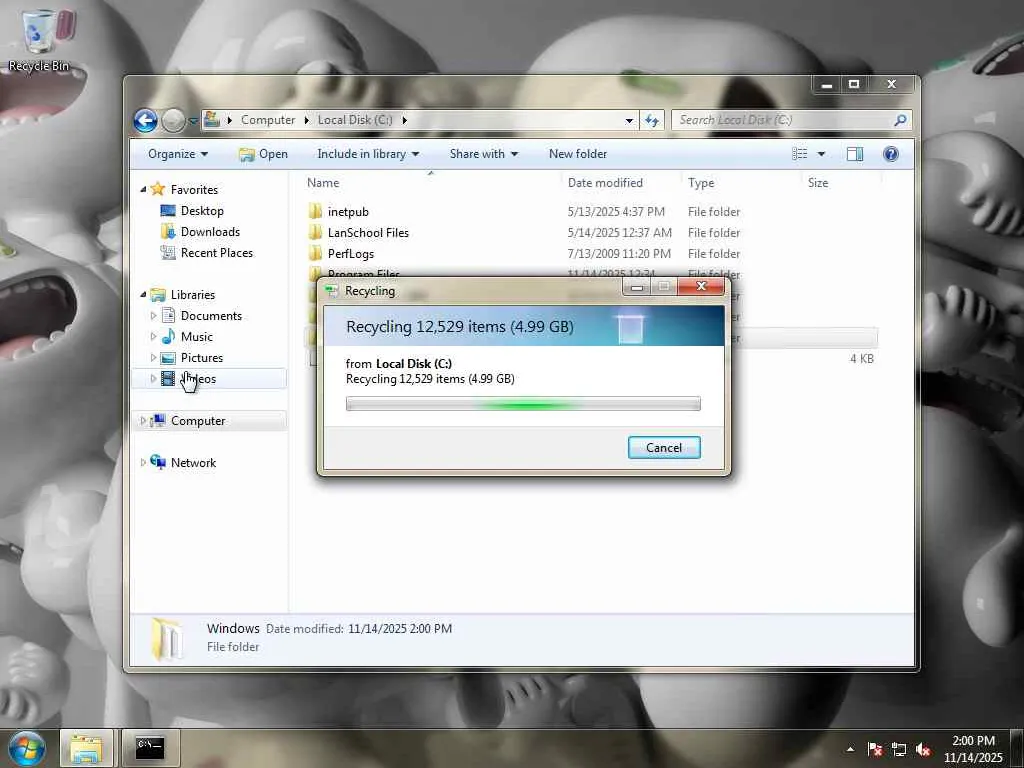Click the search magnifier icon
This screenshot has width=1024, height=768.
[x=901, y=120]
